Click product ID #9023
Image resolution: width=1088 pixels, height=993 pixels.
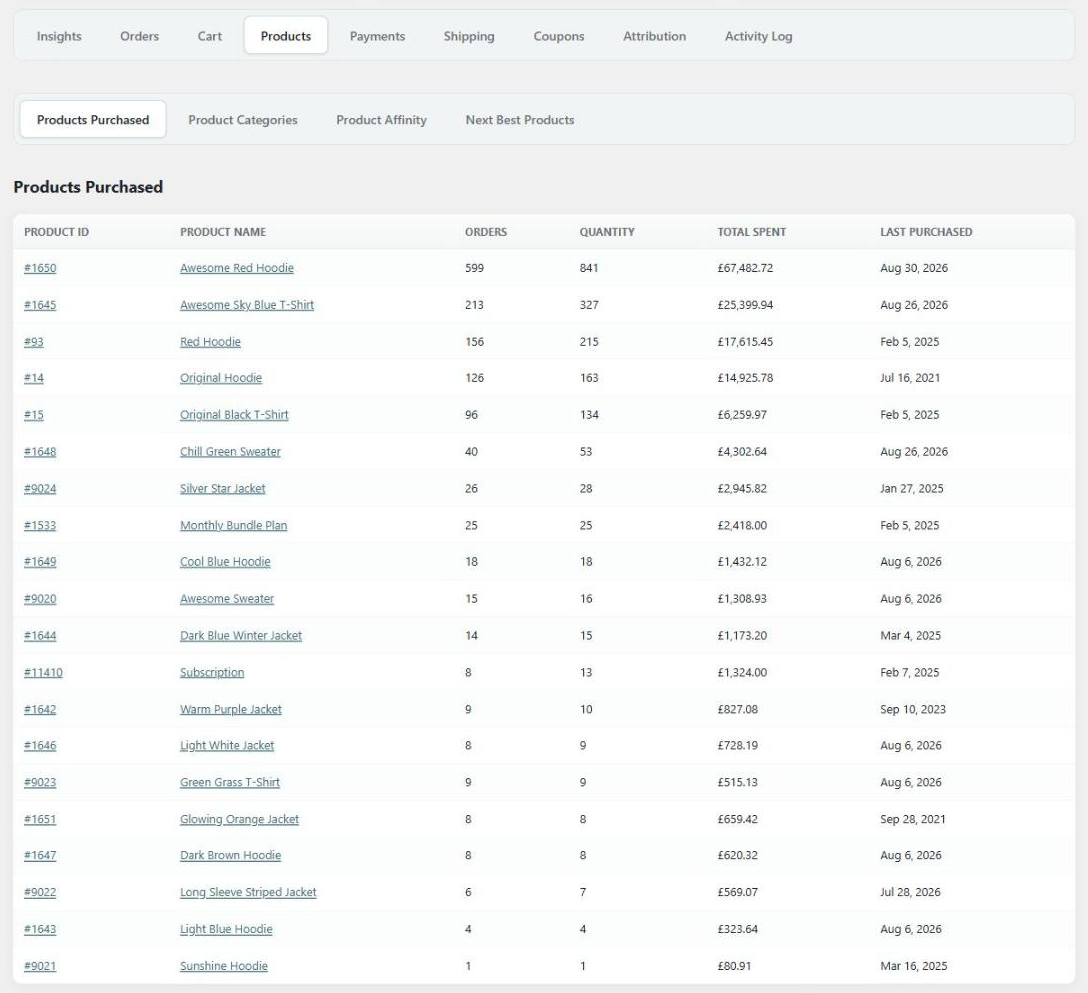pyautogui.click(x=40, y=782)
